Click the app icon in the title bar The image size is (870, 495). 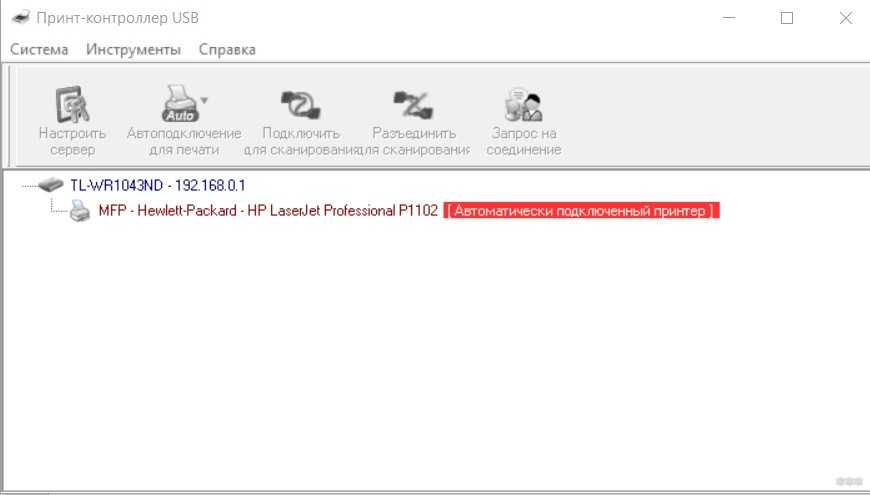(x=21, y=17)
